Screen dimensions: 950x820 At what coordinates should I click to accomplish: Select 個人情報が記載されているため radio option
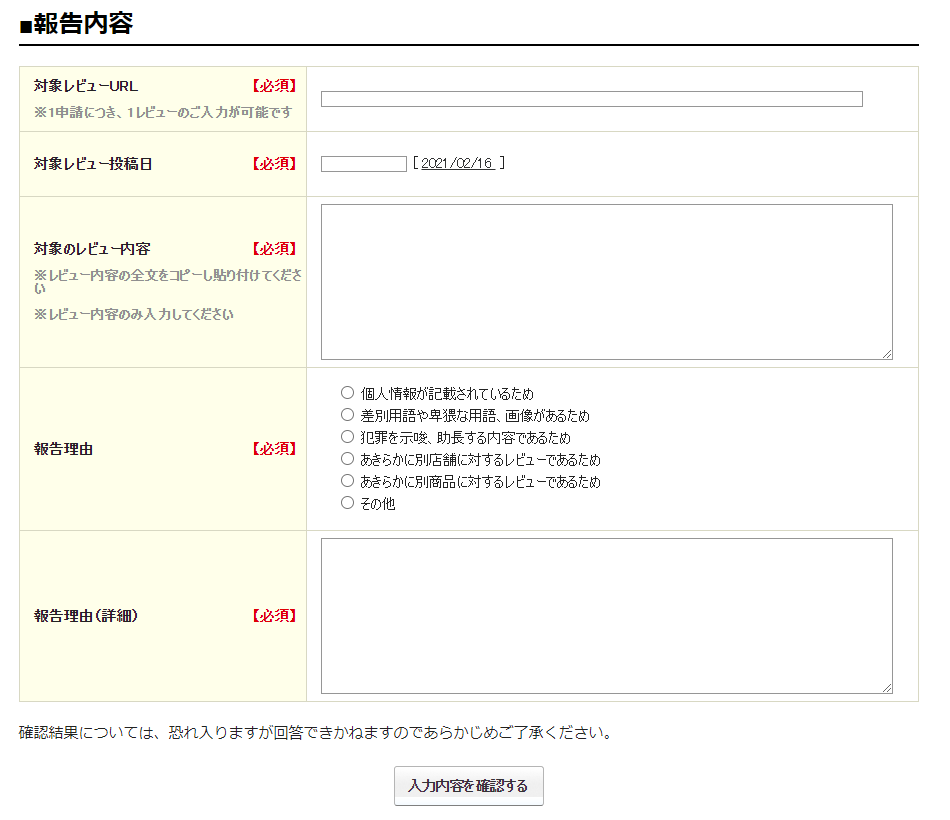tap(348, 393)
